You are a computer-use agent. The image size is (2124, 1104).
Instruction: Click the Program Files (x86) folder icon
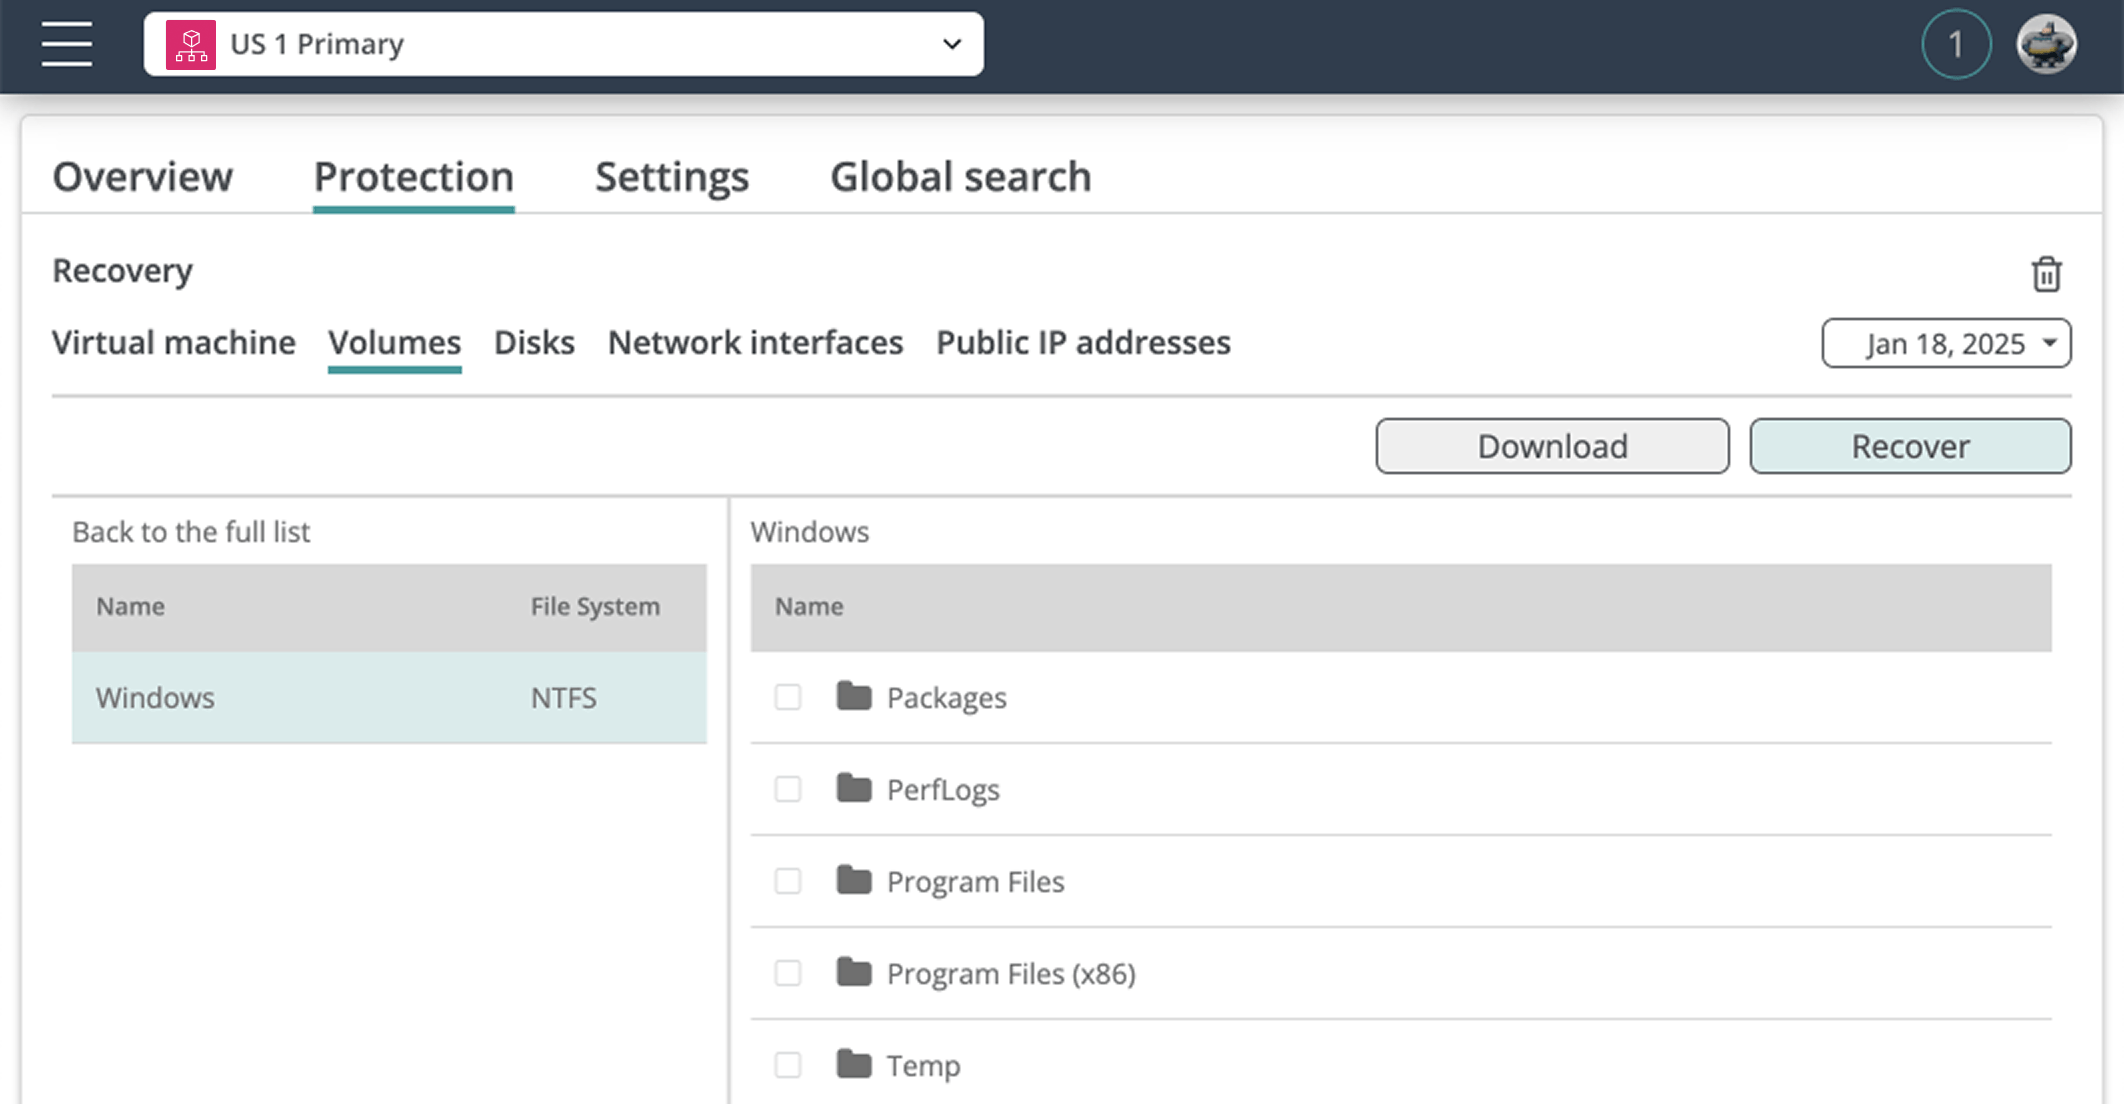(853, 972)
